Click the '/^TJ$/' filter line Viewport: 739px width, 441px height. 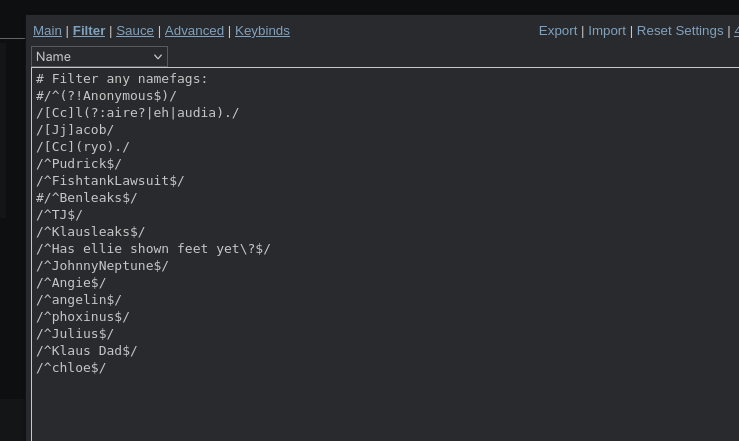point(59,214)
